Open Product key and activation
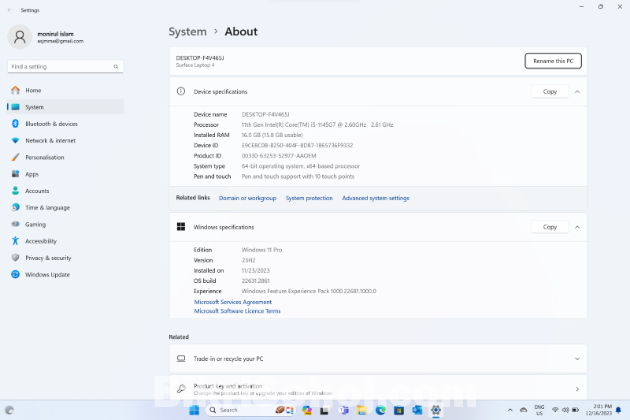 pyautogui.click(x=378, y=389)
